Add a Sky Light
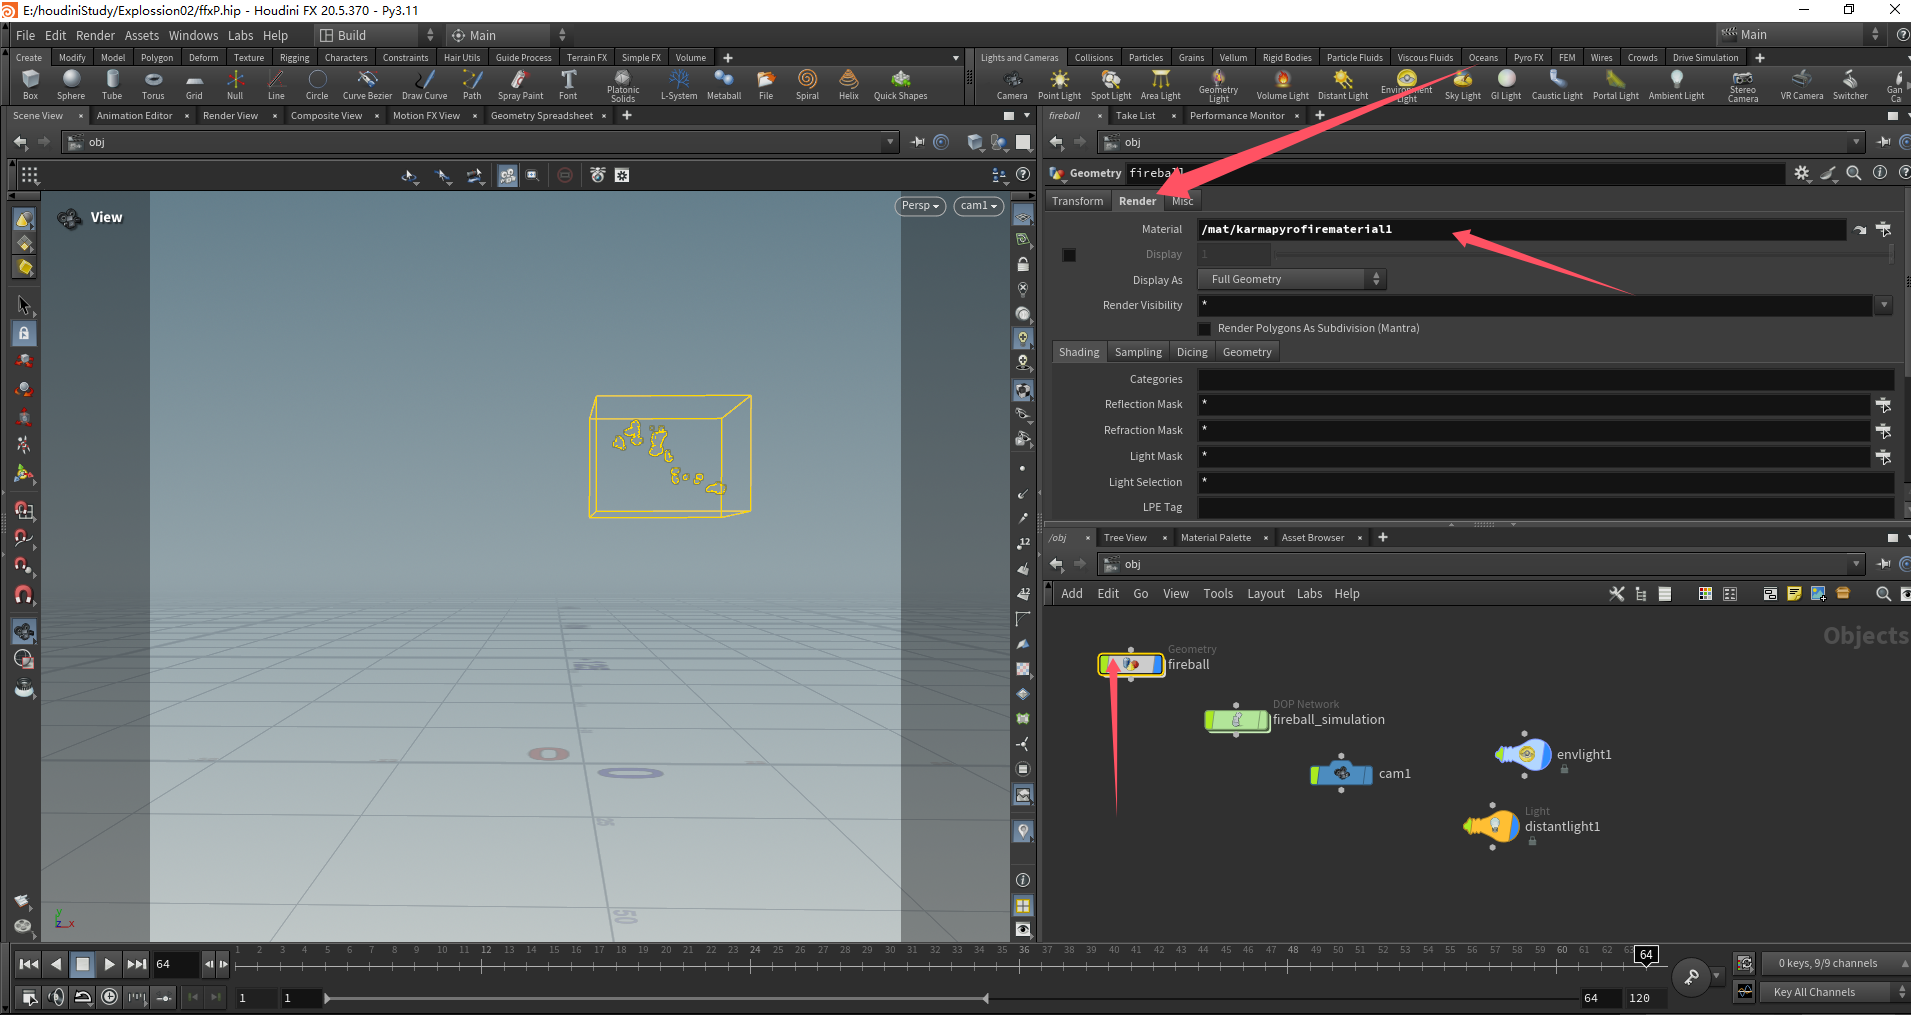The height and width of the screenshot is (1015, 1911). [x=1463, y=84]
